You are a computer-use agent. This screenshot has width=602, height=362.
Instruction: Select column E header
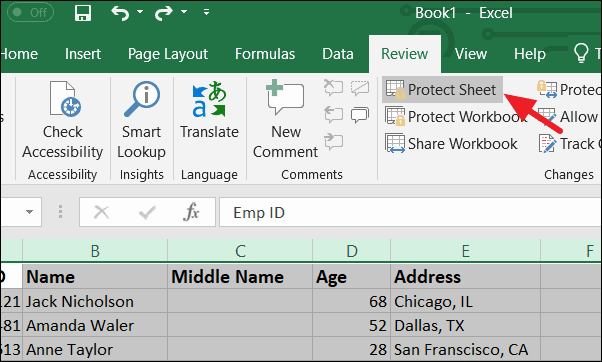point(465,251)
